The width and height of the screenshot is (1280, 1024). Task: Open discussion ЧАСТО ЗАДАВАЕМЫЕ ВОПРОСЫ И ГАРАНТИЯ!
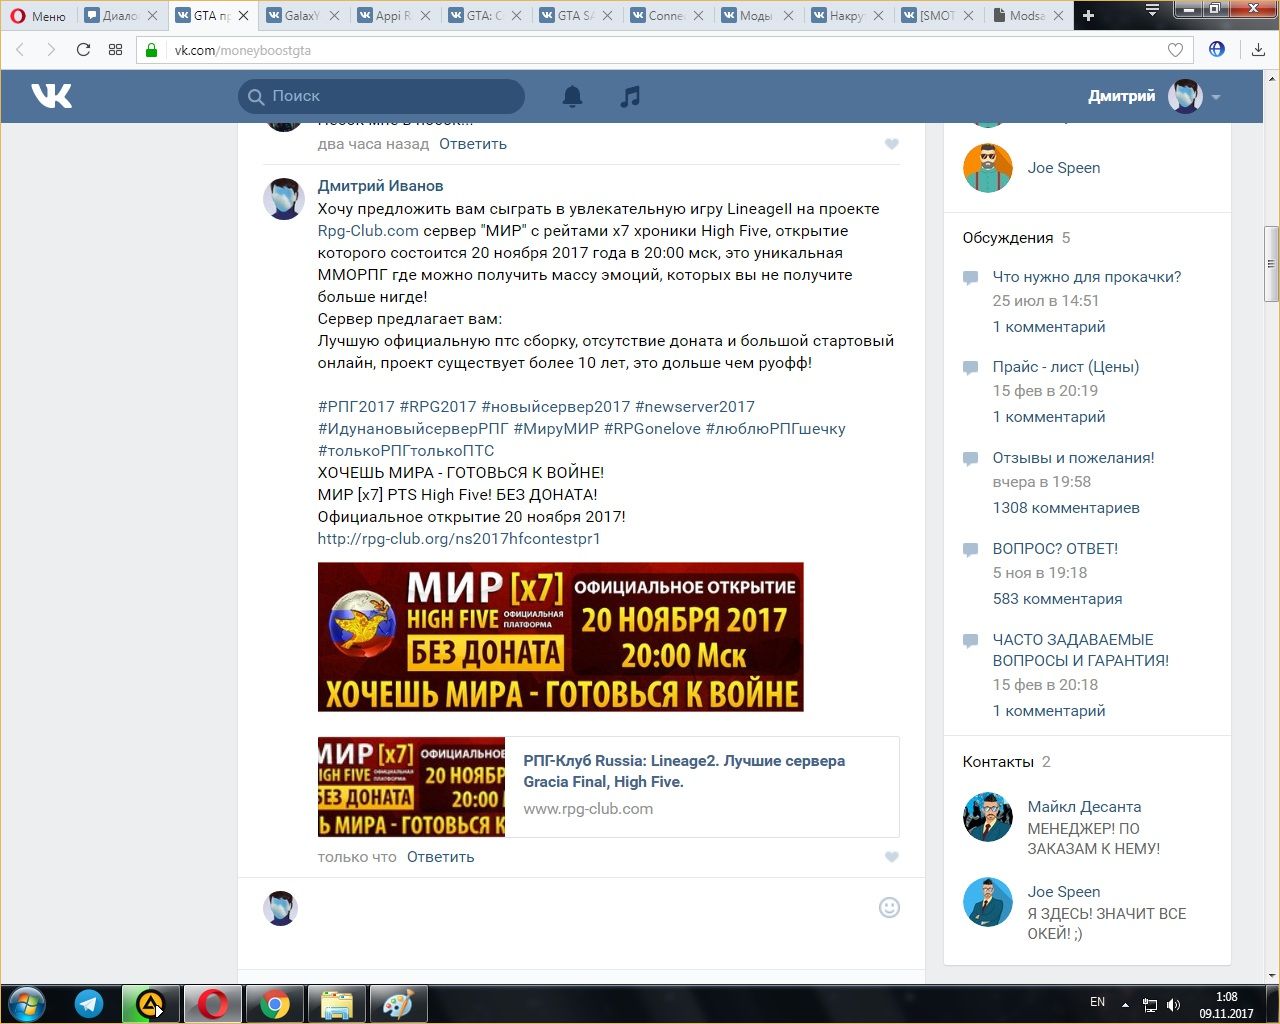[x=1081, y=650]
